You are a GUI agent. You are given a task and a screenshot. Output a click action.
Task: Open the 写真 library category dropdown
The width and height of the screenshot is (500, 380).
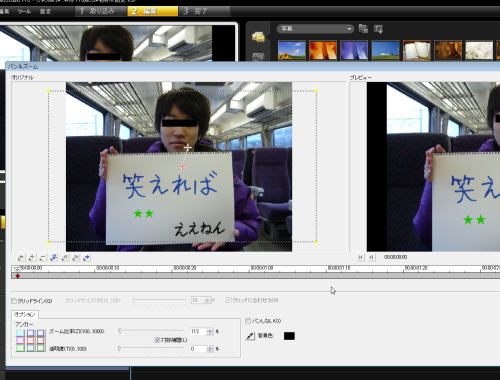point(315,29)
